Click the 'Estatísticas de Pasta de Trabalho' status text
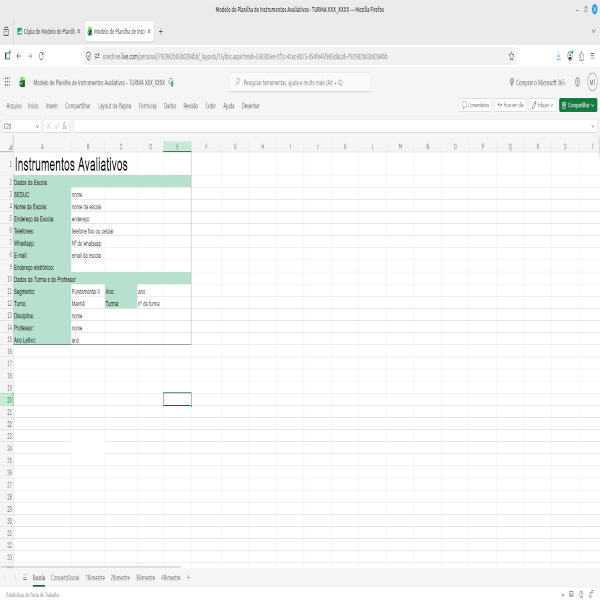 tap(33, 594)
